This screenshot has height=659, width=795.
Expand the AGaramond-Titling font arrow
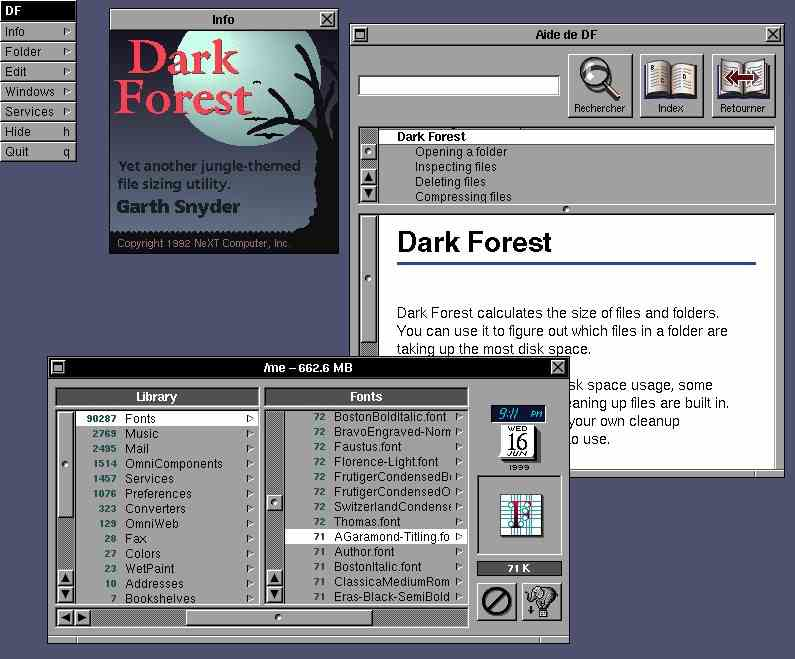tap(459, 536)
